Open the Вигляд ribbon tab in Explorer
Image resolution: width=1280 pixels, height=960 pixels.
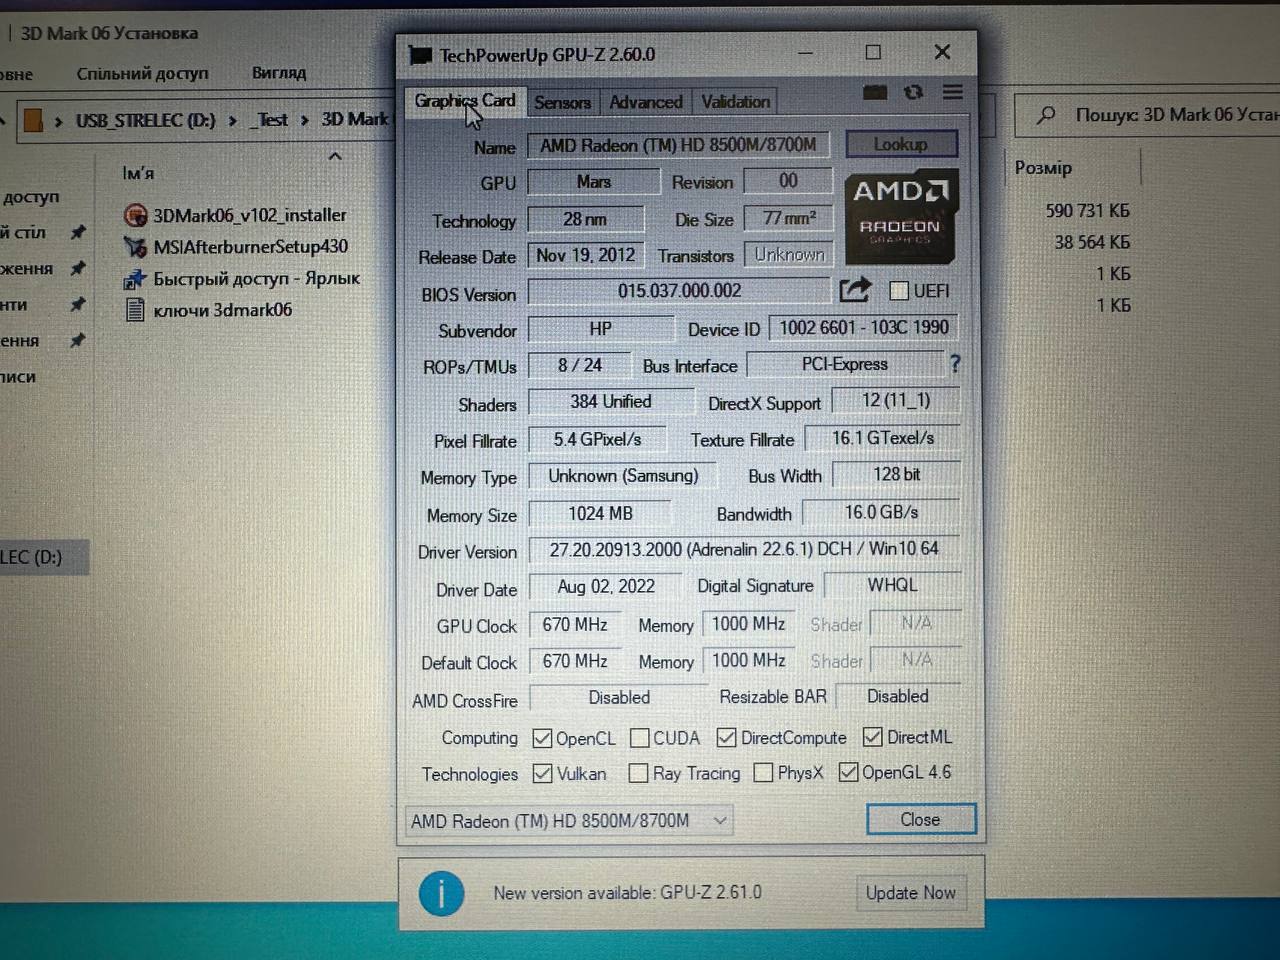click(x=279, y=73)
